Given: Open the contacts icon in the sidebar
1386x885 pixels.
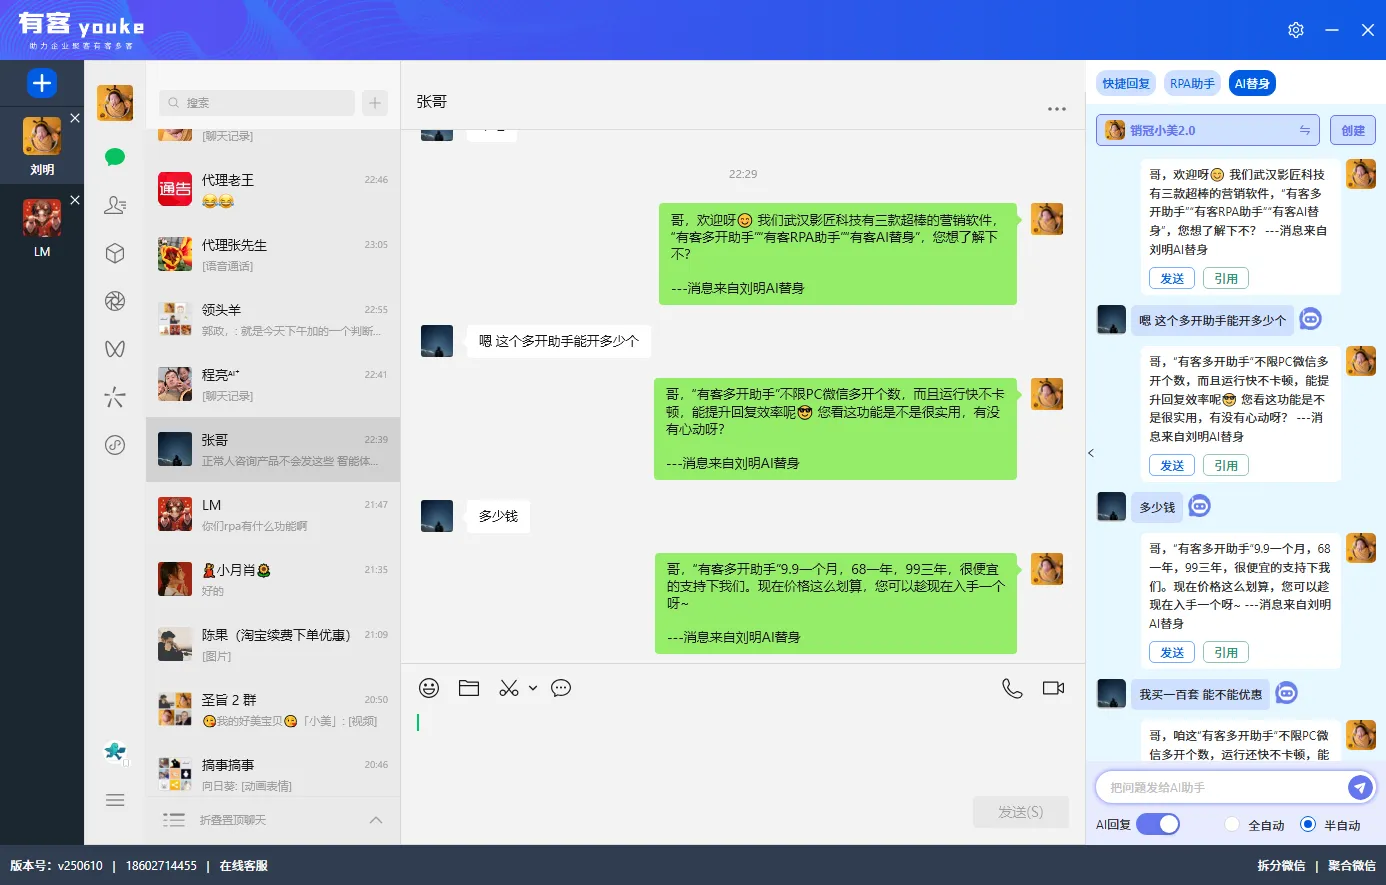Looking at the screenshot, I should tap(114, 205).
